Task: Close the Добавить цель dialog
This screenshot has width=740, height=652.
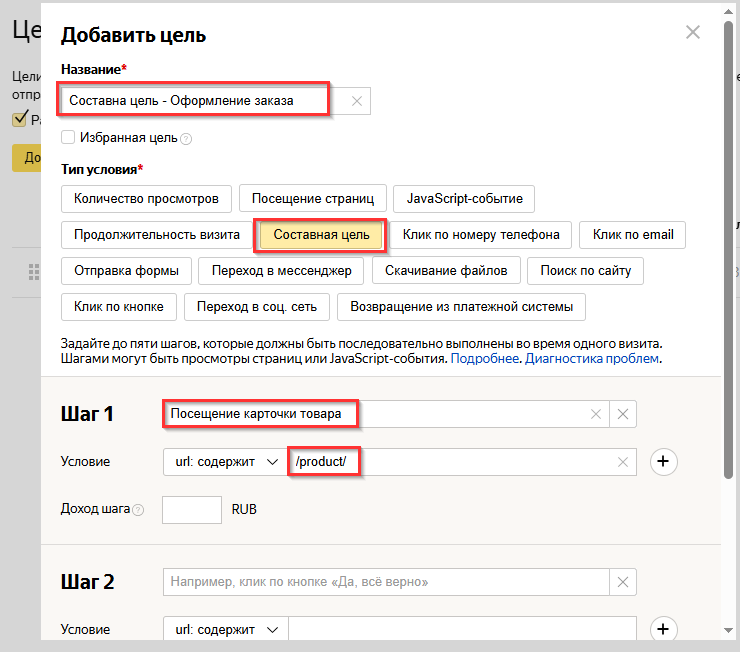Action: tap(693, 32)
